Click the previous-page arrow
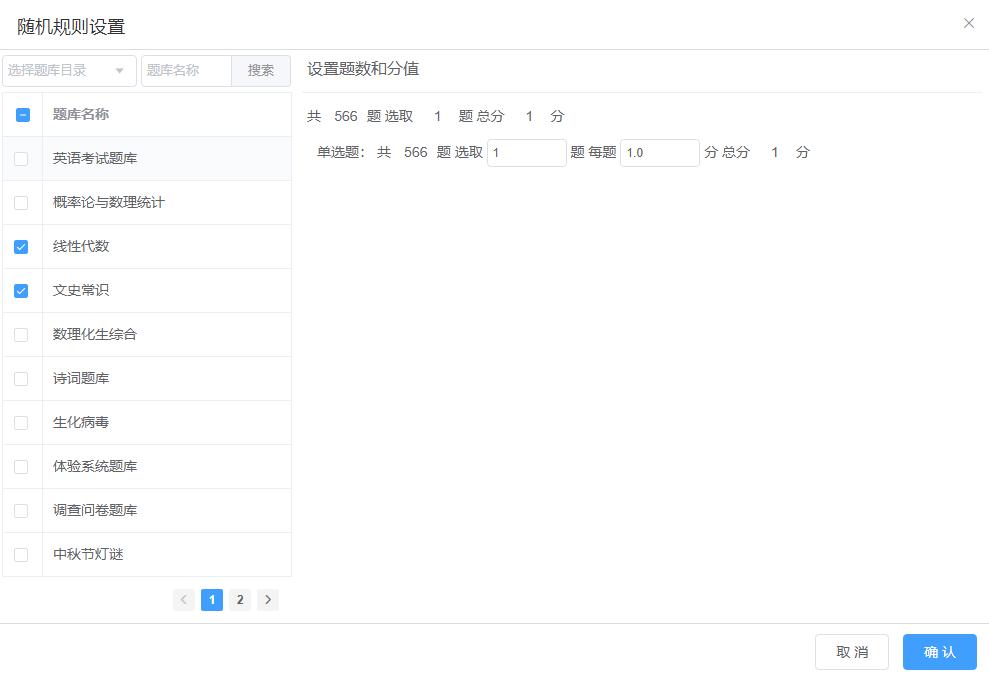The image size is (989, 681). point(184,599)
